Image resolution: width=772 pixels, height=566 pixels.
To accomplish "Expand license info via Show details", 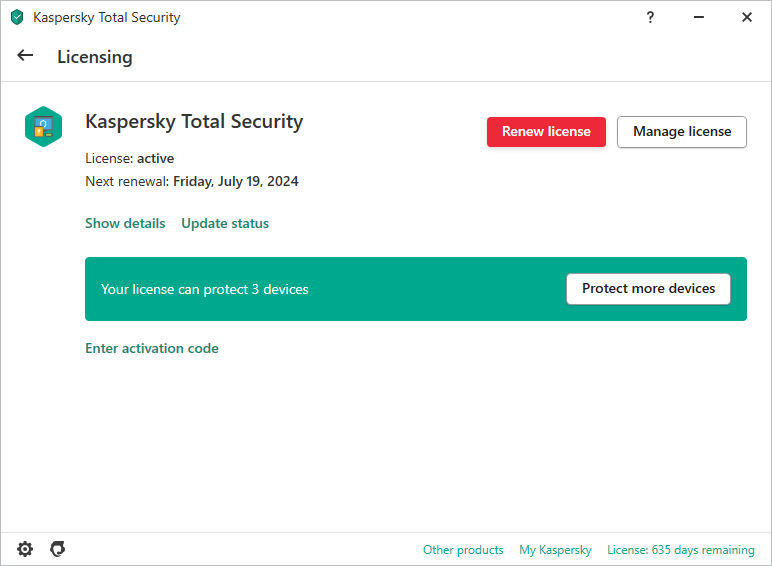I will (x=125, y=223).
